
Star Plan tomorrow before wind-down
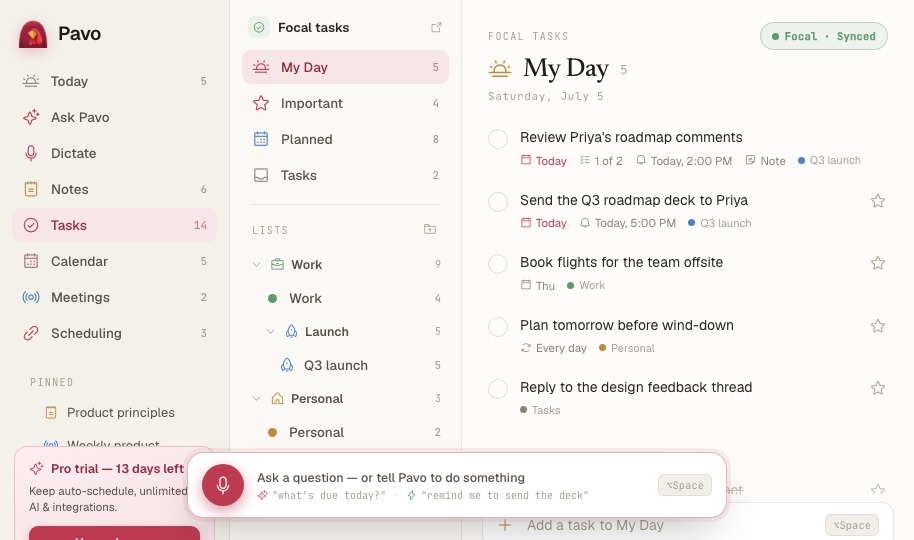click(878, 326)
